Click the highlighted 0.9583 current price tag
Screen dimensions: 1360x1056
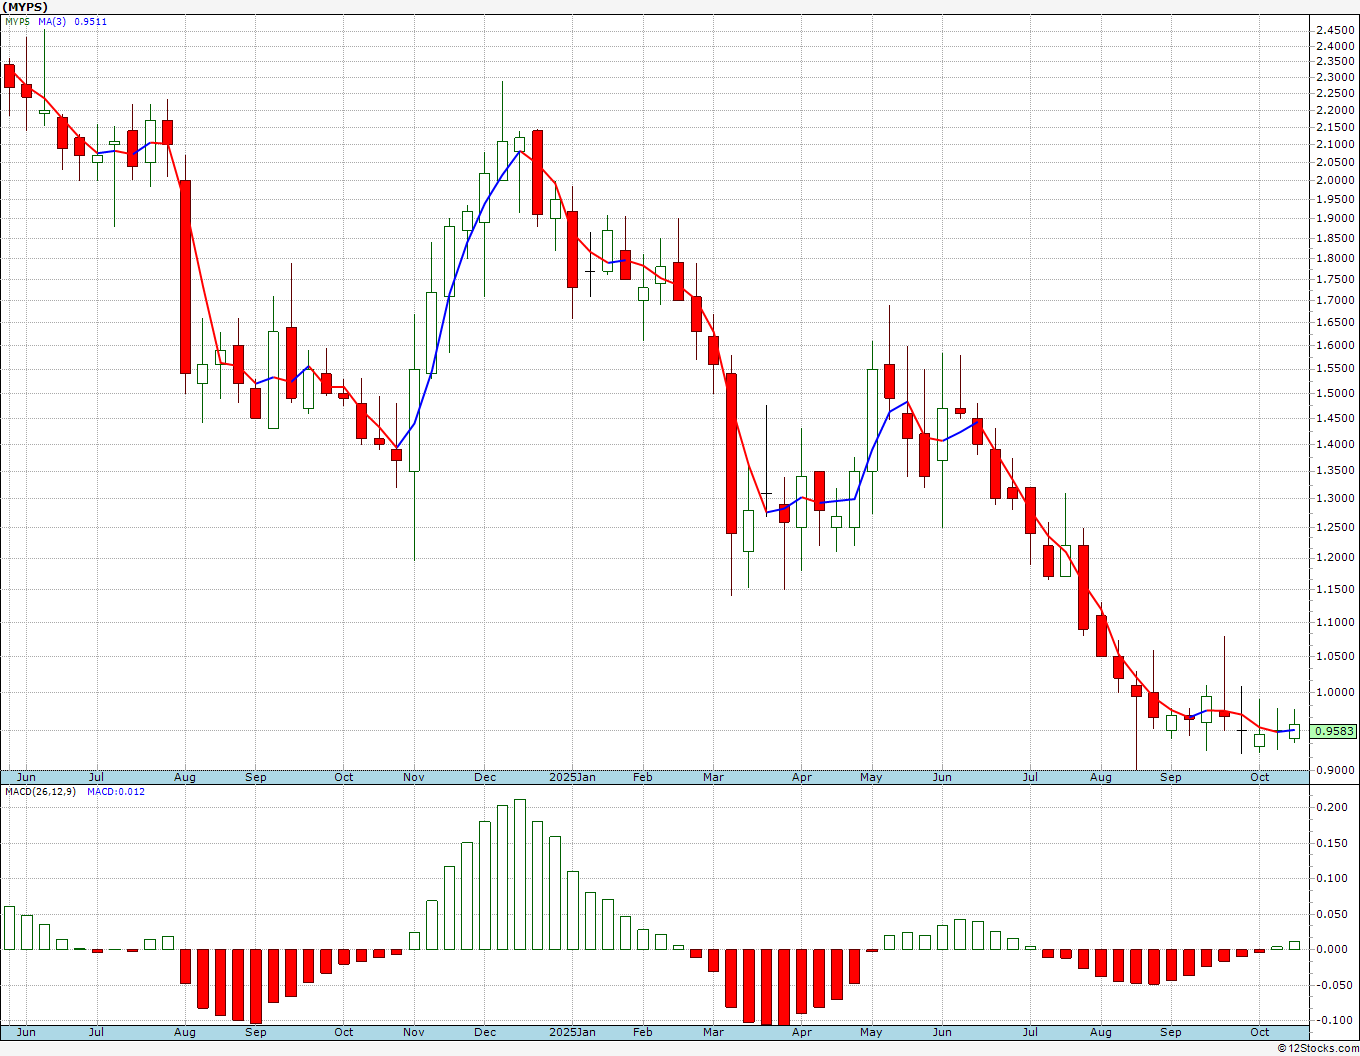click(1335, 731)
